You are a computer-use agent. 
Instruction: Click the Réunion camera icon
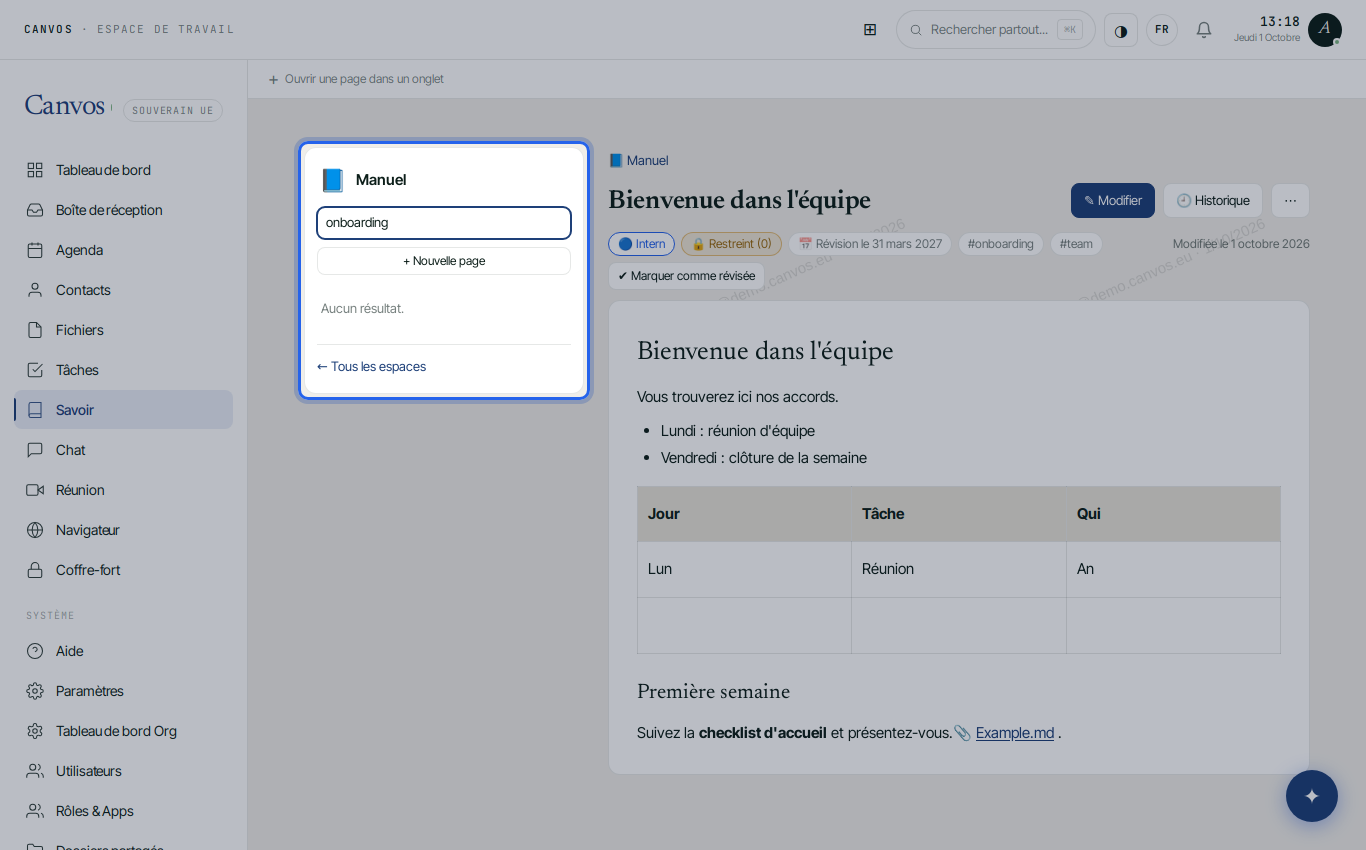click(x=35, y=490)
